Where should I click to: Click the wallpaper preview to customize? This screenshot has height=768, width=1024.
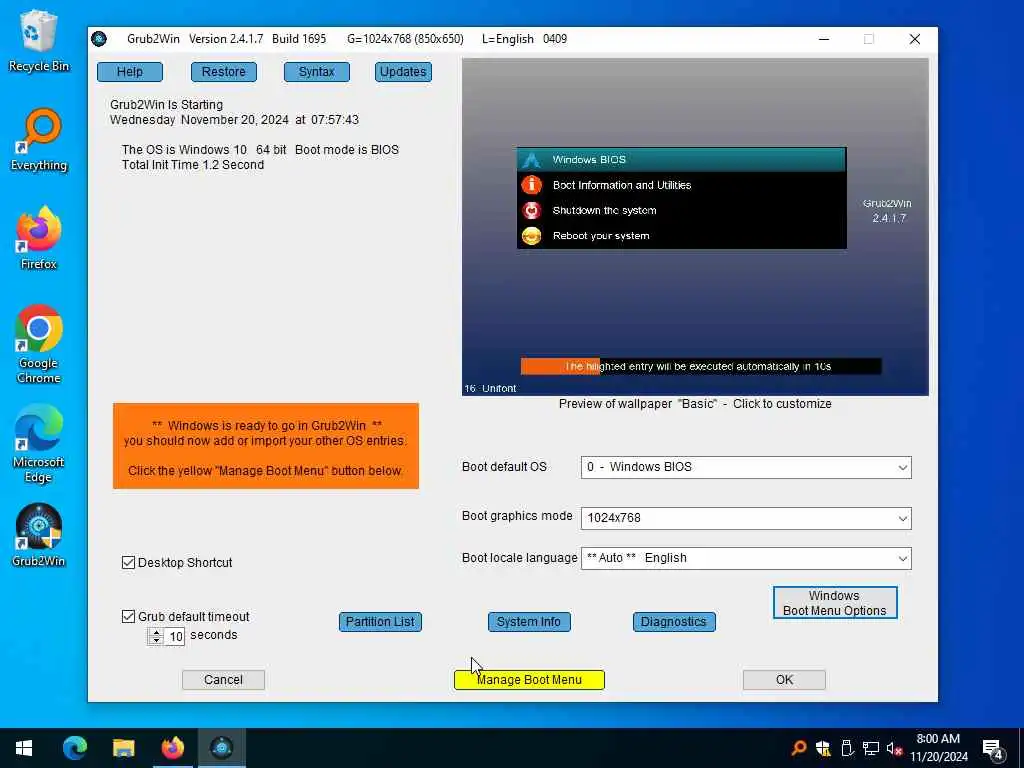pos(695,227)
